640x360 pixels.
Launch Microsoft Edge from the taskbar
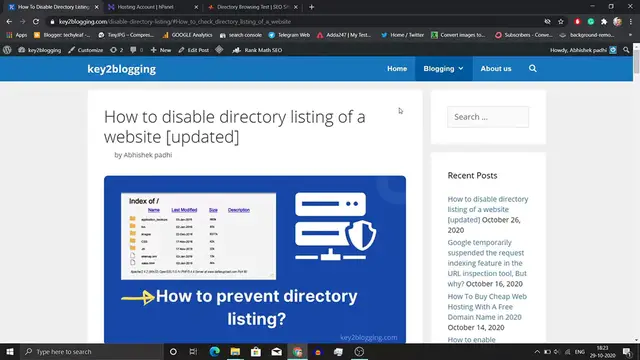[x=214, y=351]
